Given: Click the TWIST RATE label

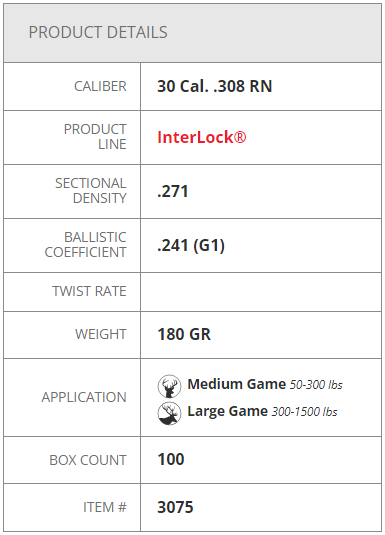Looking at the screenshot, I should [x=89, y=291].
